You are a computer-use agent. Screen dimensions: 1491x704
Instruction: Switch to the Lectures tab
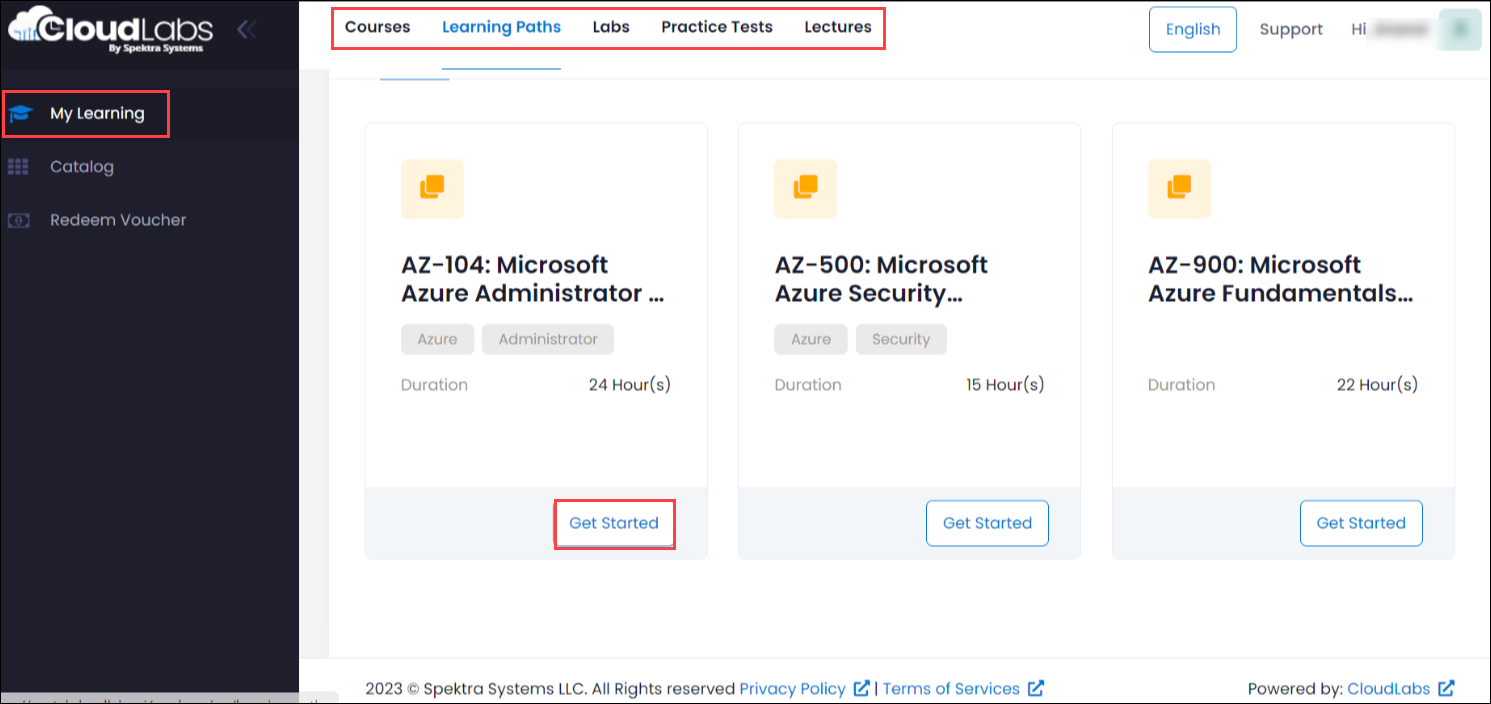[x=838, y=27]
